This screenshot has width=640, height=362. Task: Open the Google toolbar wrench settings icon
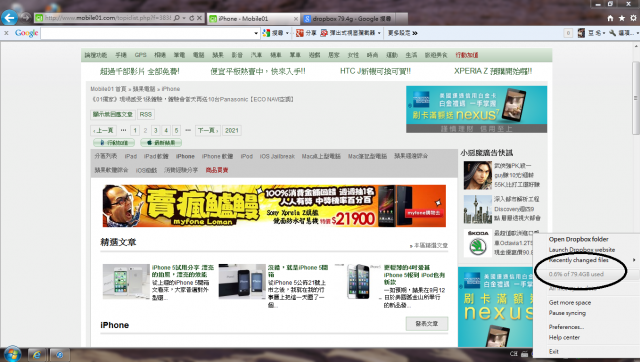[x=612, y=33]
